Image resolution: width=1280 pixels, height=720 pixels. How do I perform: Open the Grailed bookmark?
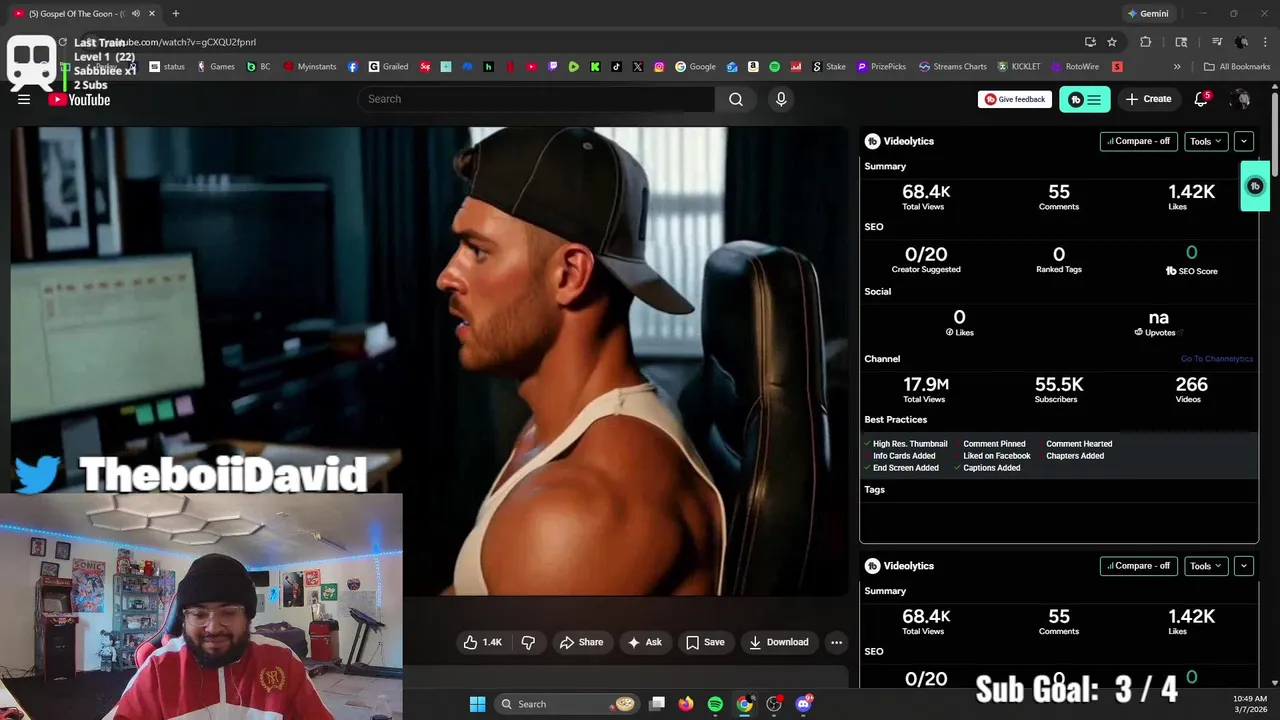click(x=388, y=67)
